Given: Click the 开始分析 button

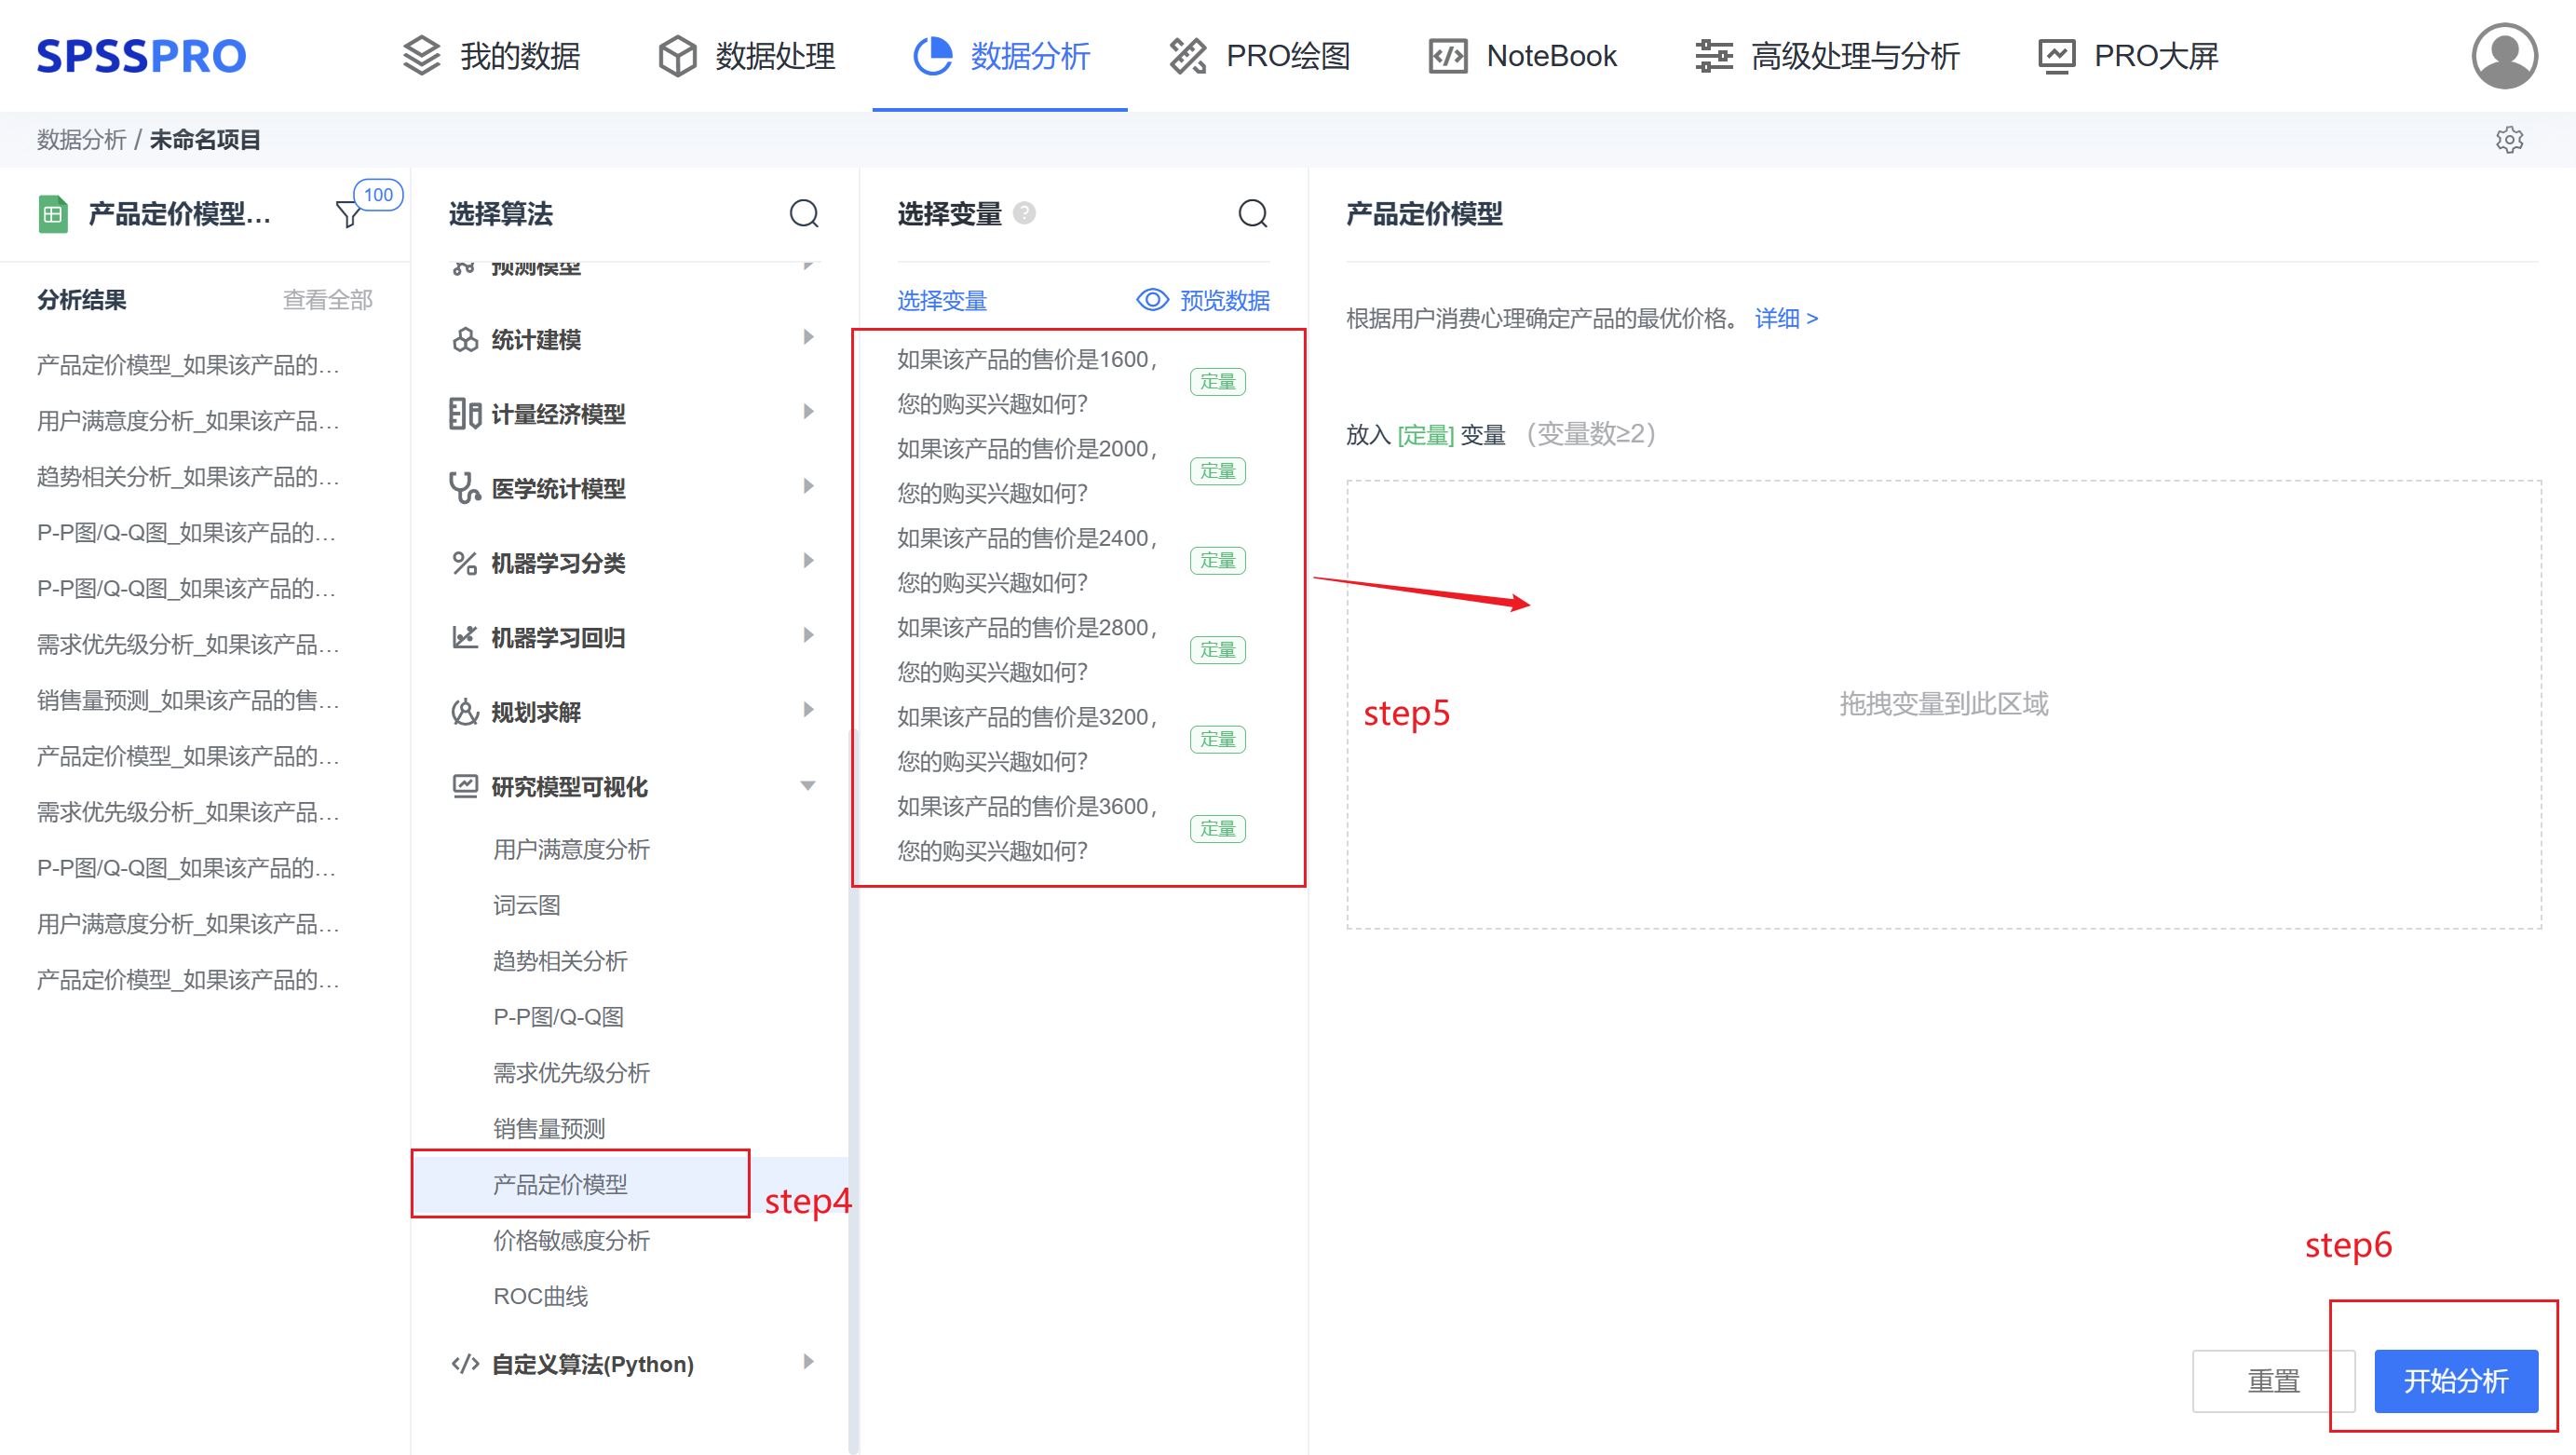Looking at the screenshot, I should coord(2456,1381).
